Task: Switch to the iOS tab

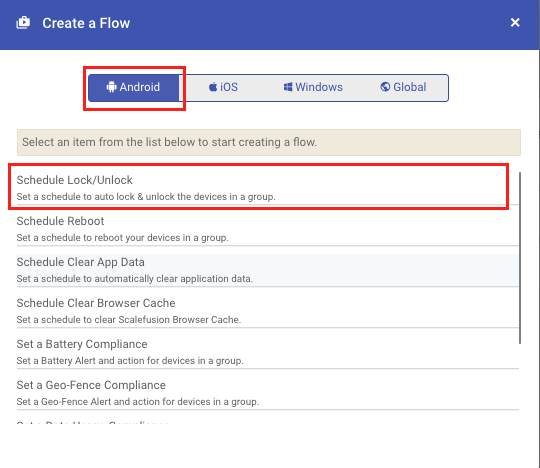Action: click(224, 88)
